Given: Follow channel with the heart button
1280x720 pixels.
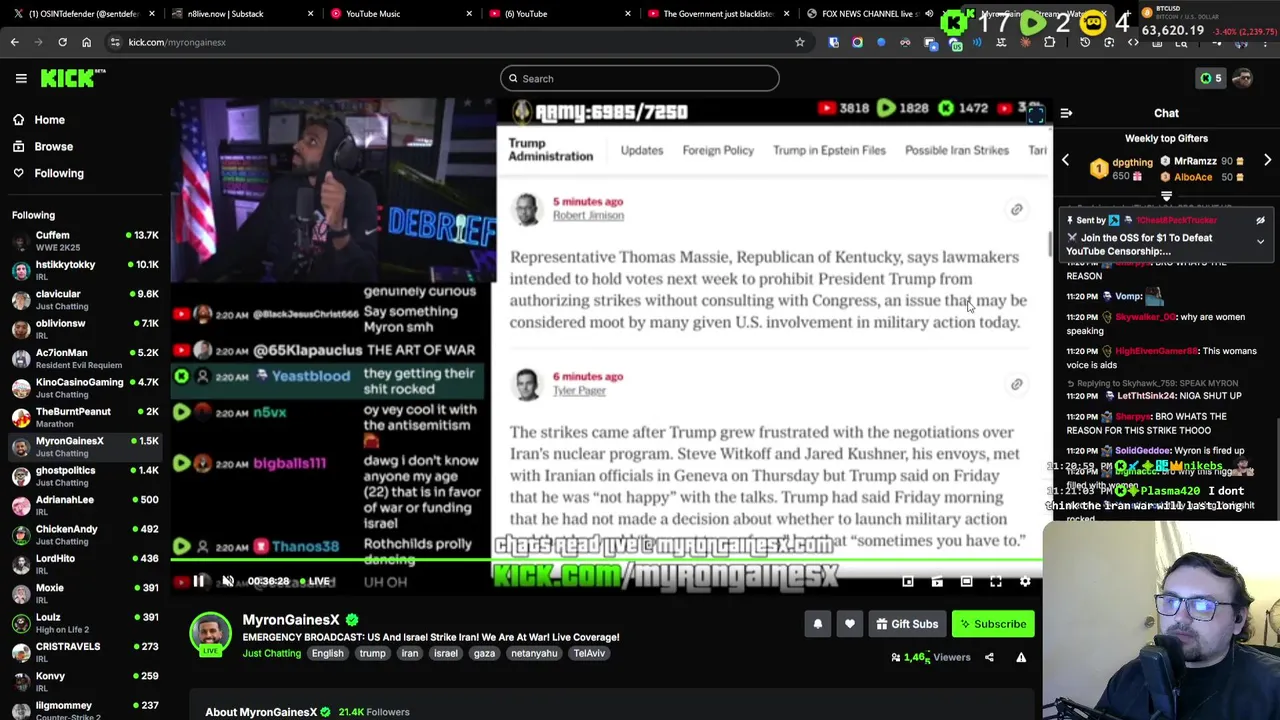Looking at the screenshot, I should (x=850, y=624).
